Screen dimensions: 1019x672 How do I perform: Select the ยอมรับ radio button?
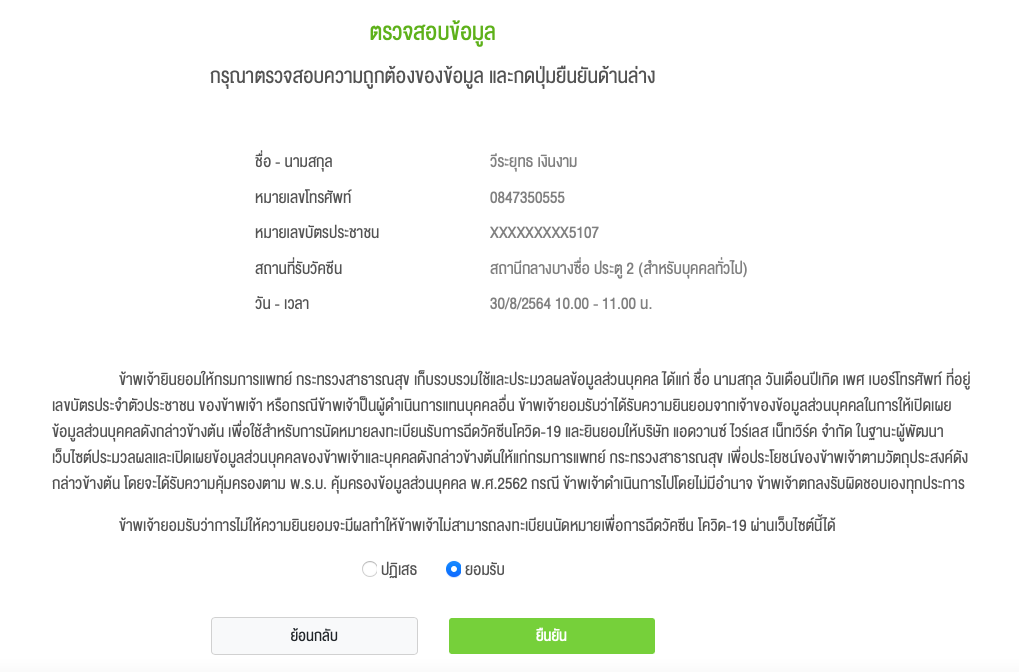pyautogui.click(x=454, y=569)
